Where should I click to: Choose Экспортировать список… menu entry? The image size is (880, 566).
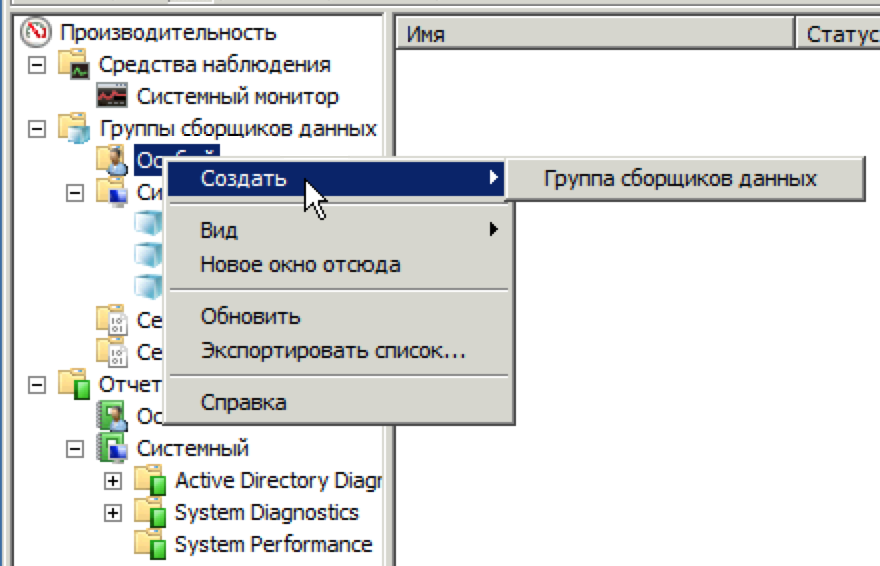(x=332, y=351)
